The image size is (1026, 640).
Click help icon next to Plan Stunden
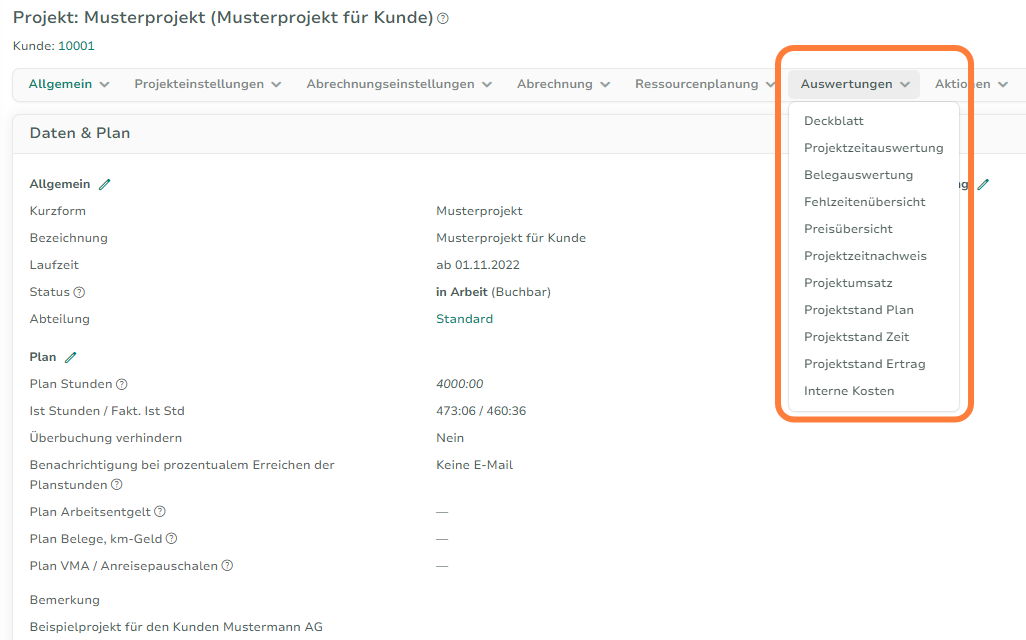122,384
